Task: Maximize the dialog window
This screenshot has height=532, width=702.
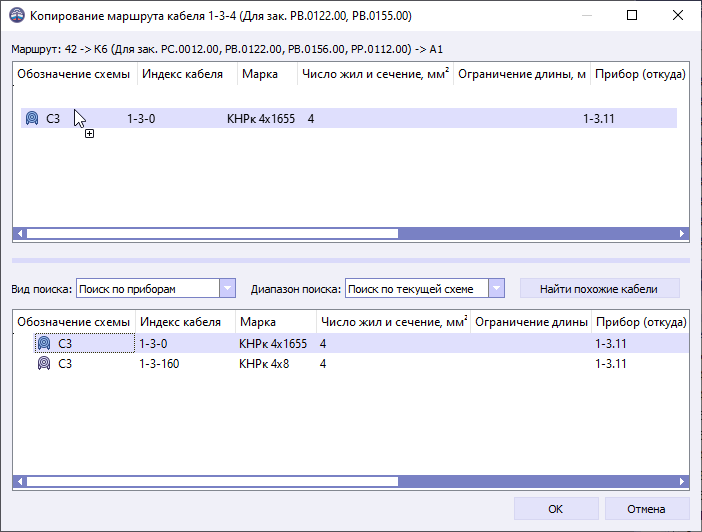Action: click(632, 15)
